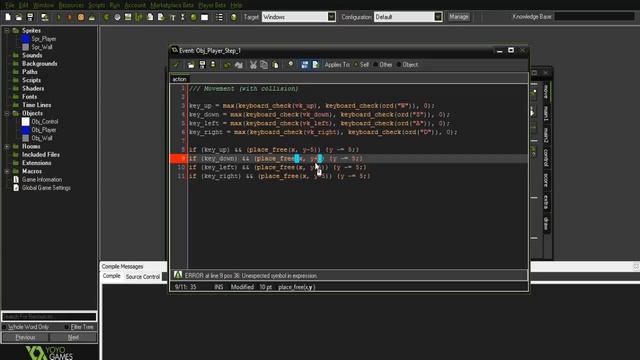Click the resource search field

point(49,316)
